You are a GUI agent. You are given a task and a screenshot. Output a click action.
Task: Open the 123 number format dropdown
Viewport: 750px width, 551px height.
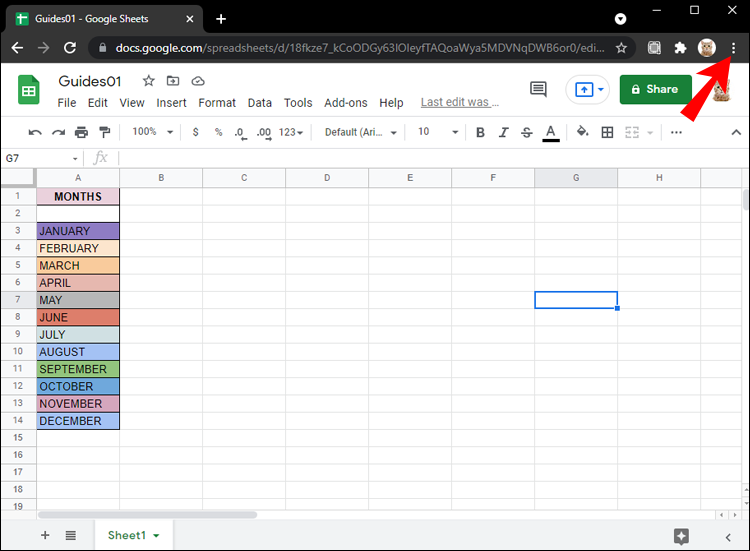pos(291,132)
